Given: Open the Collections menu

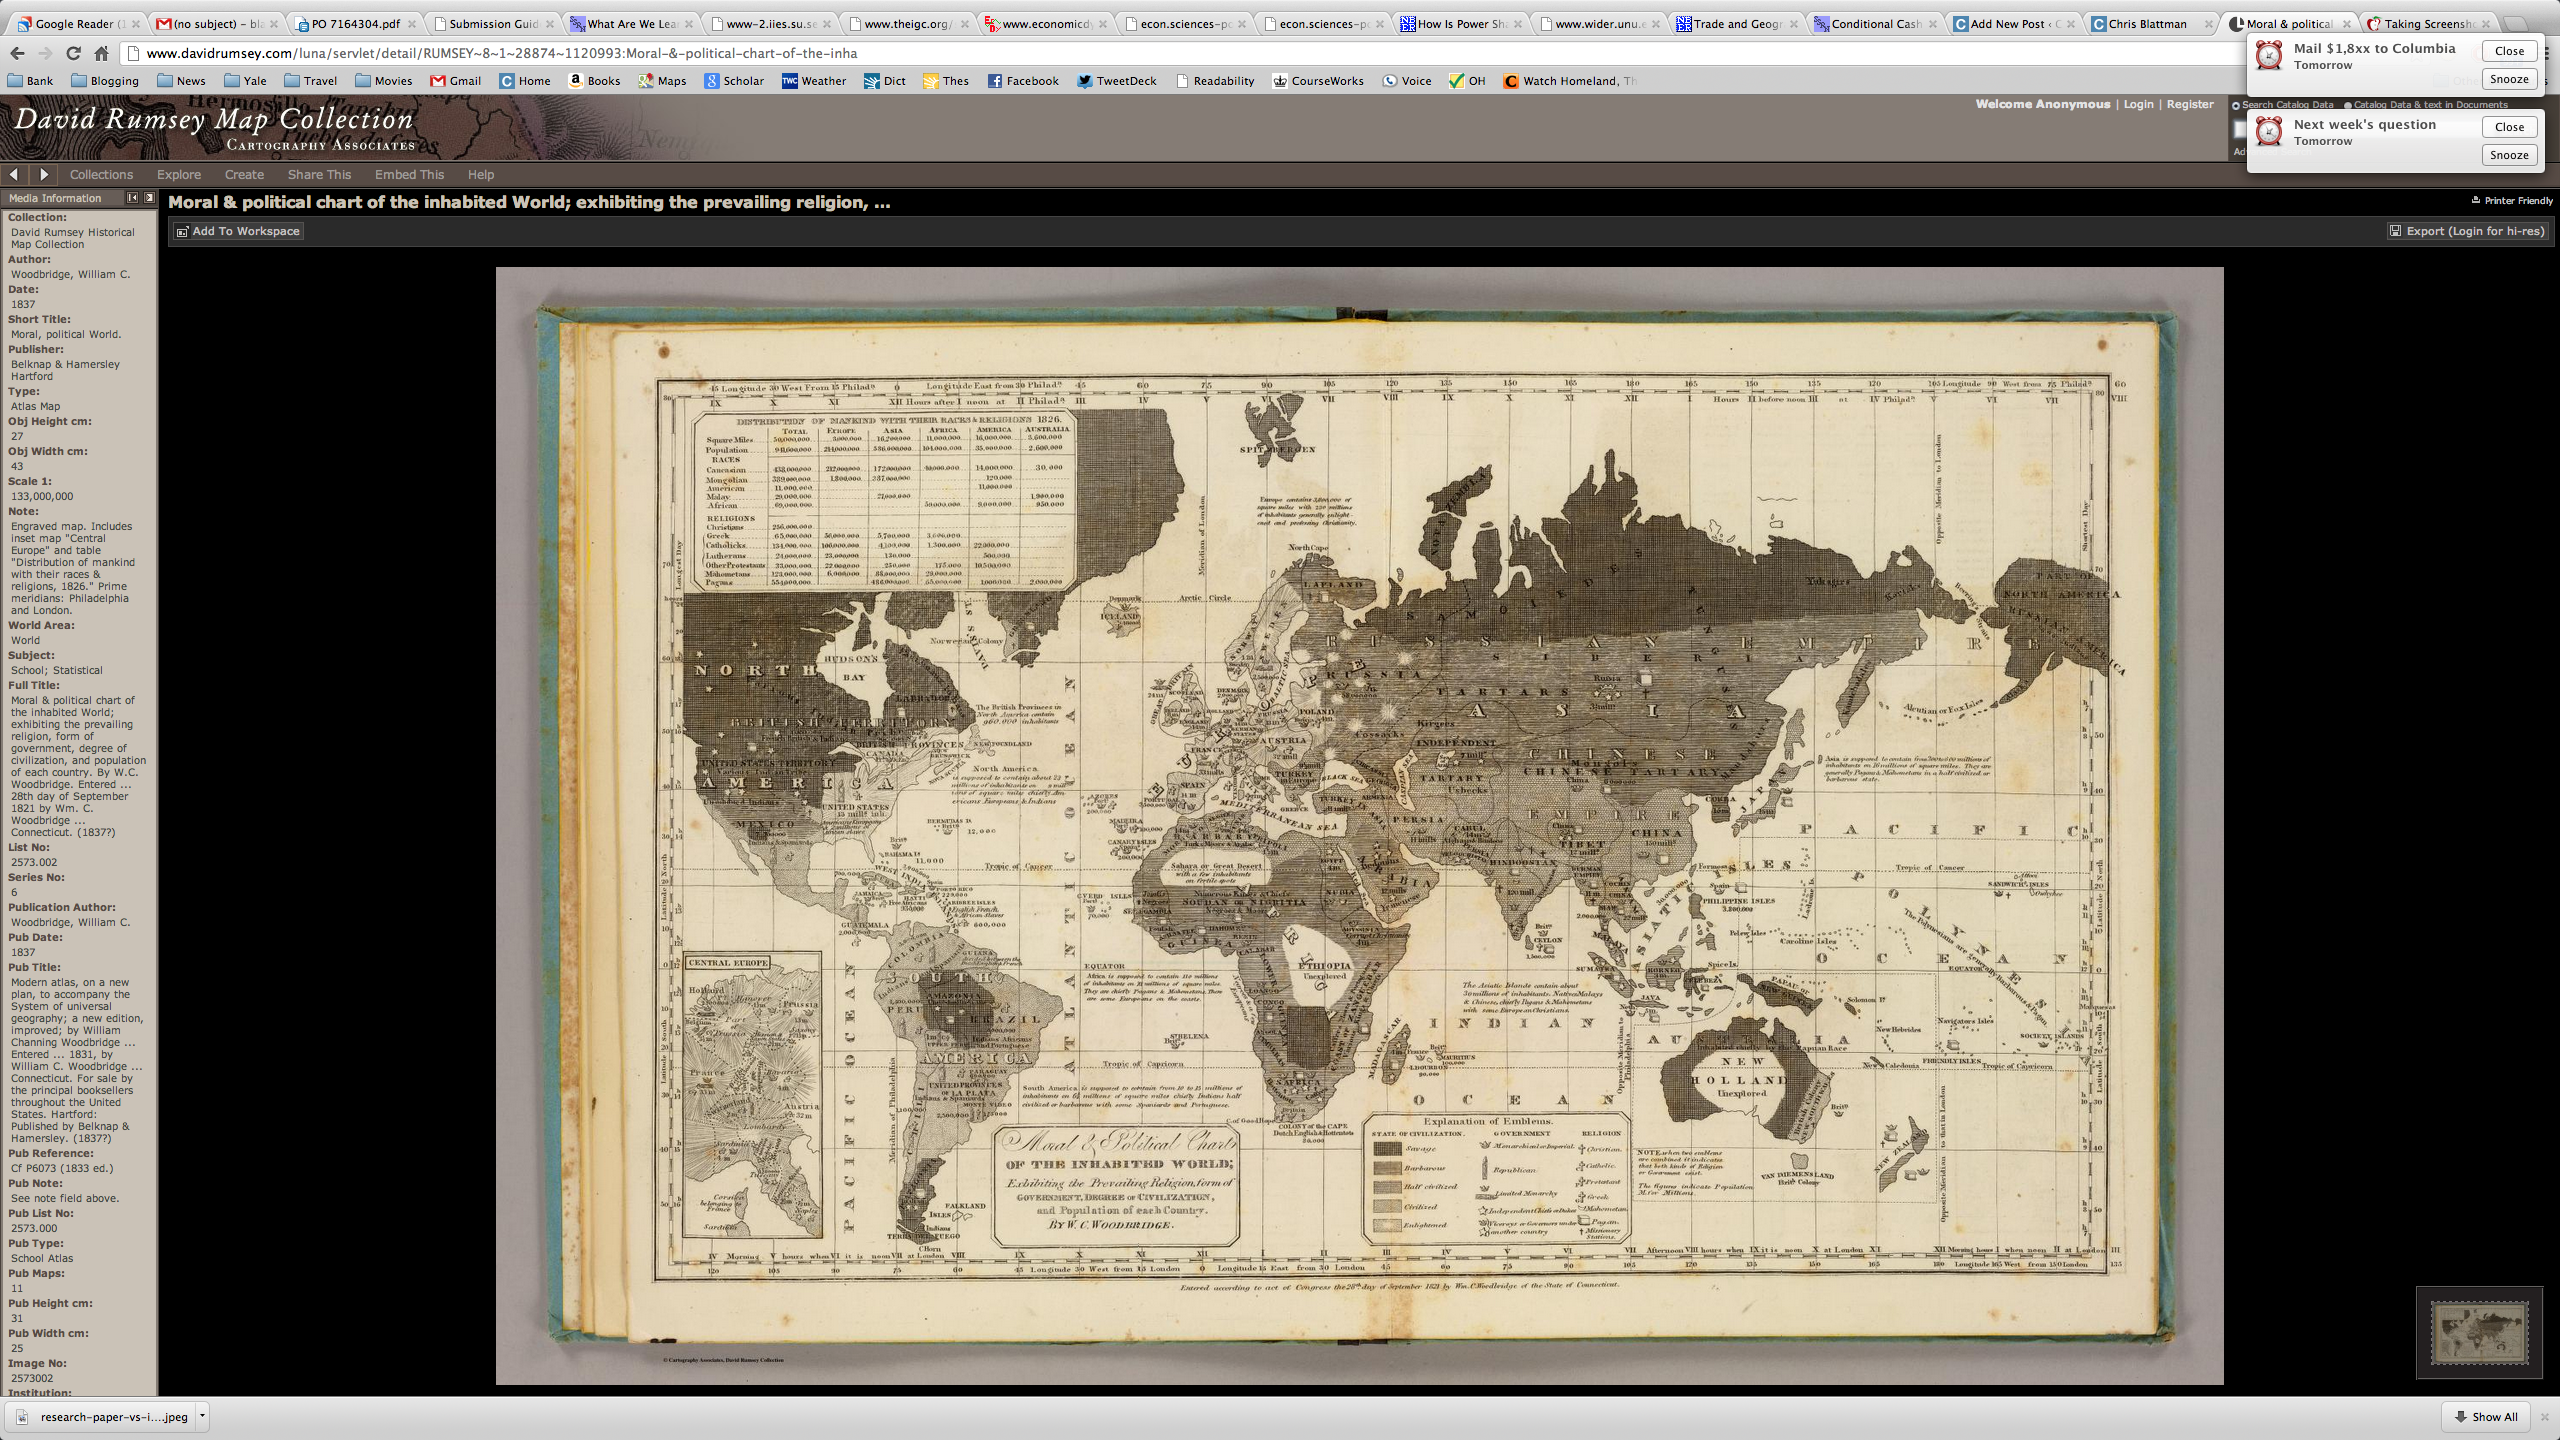Looking at the screenshot, I should pos(101,174).
